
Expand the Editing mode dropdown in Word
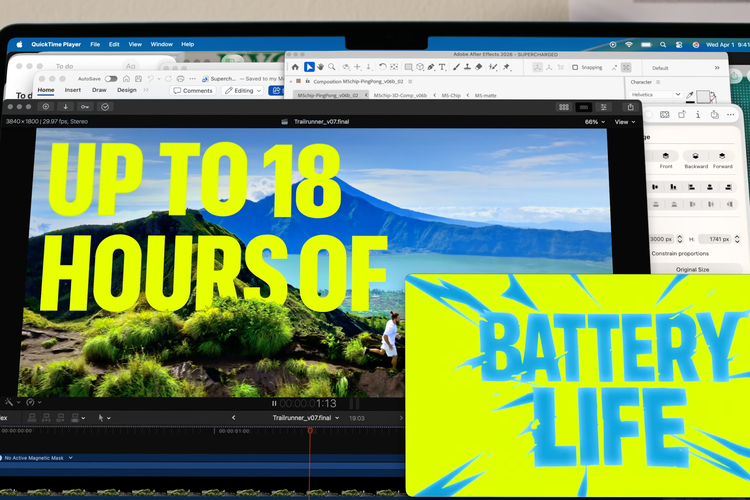click(243, 90)
